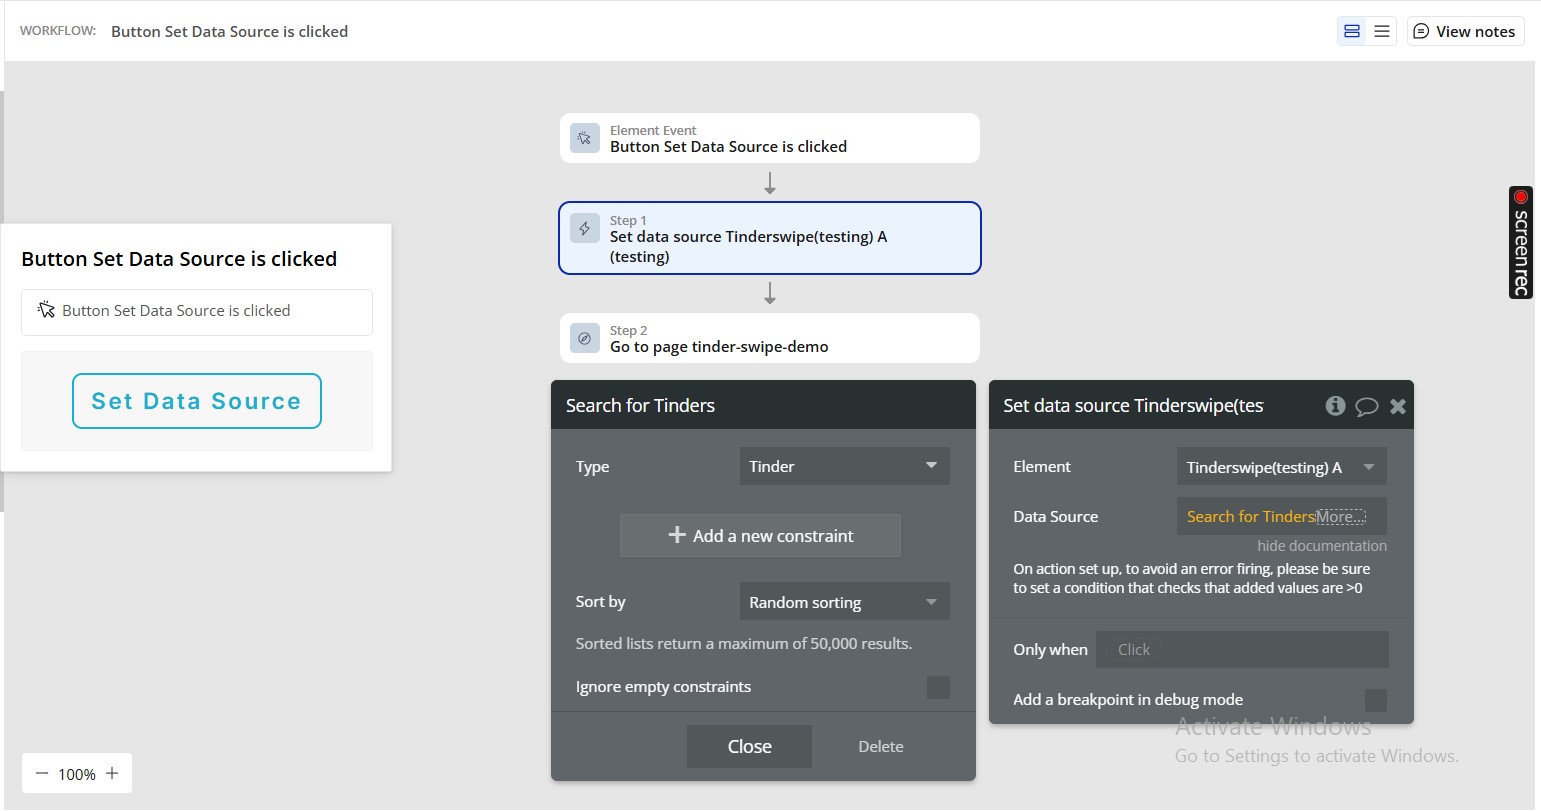Image resolution: width=1541 pixels, height=811 pixels.
Task: Open the Type dropdown set to Tinder
Action: pyautogui.click(x=844, y=466)
